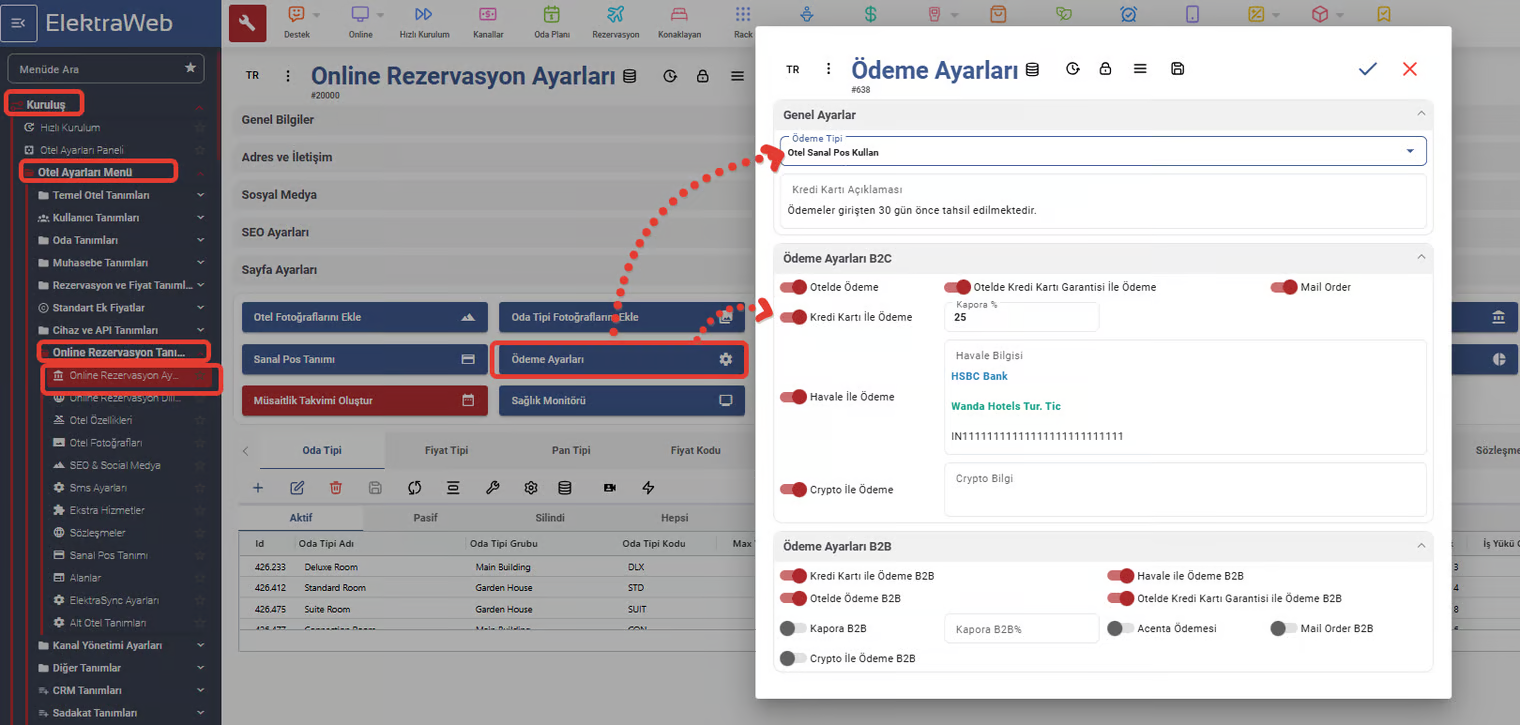The height and width of the screenshot is (725, 1520).
Task: Confirm payment settings with the checkmark icon
Action: coord(1367,69)
